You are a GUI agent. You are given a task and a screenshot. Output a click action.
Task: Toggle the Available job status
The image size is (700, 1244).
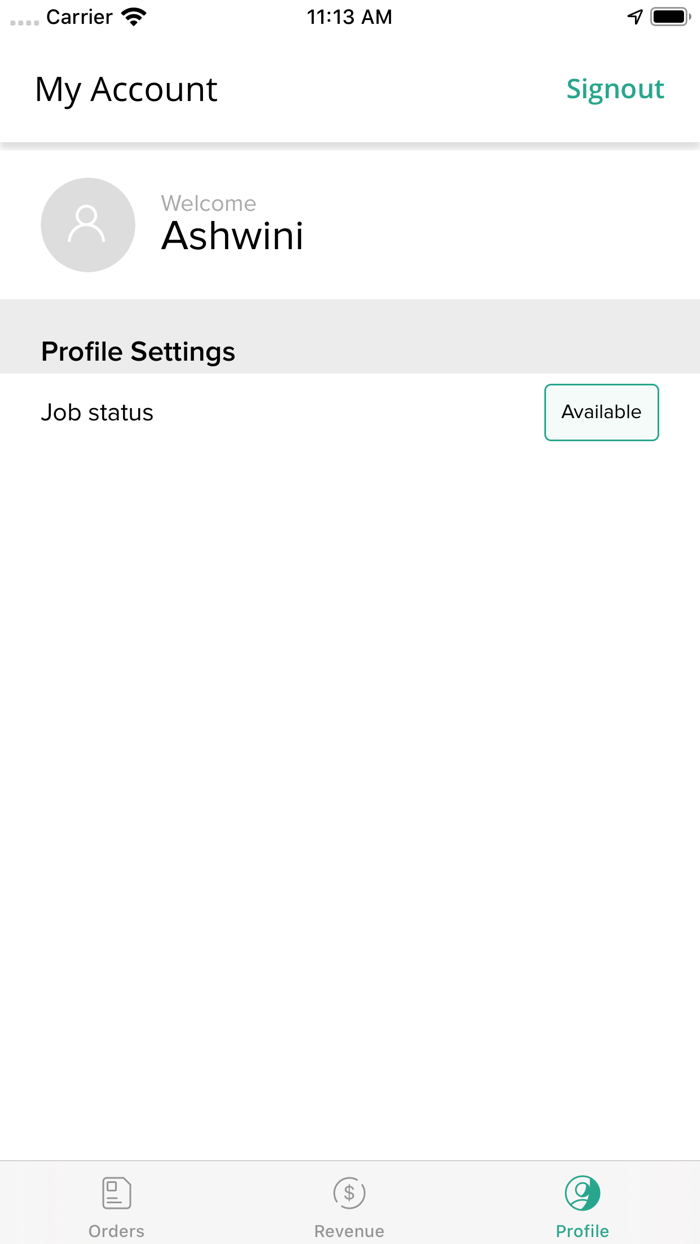coord(601,412)
